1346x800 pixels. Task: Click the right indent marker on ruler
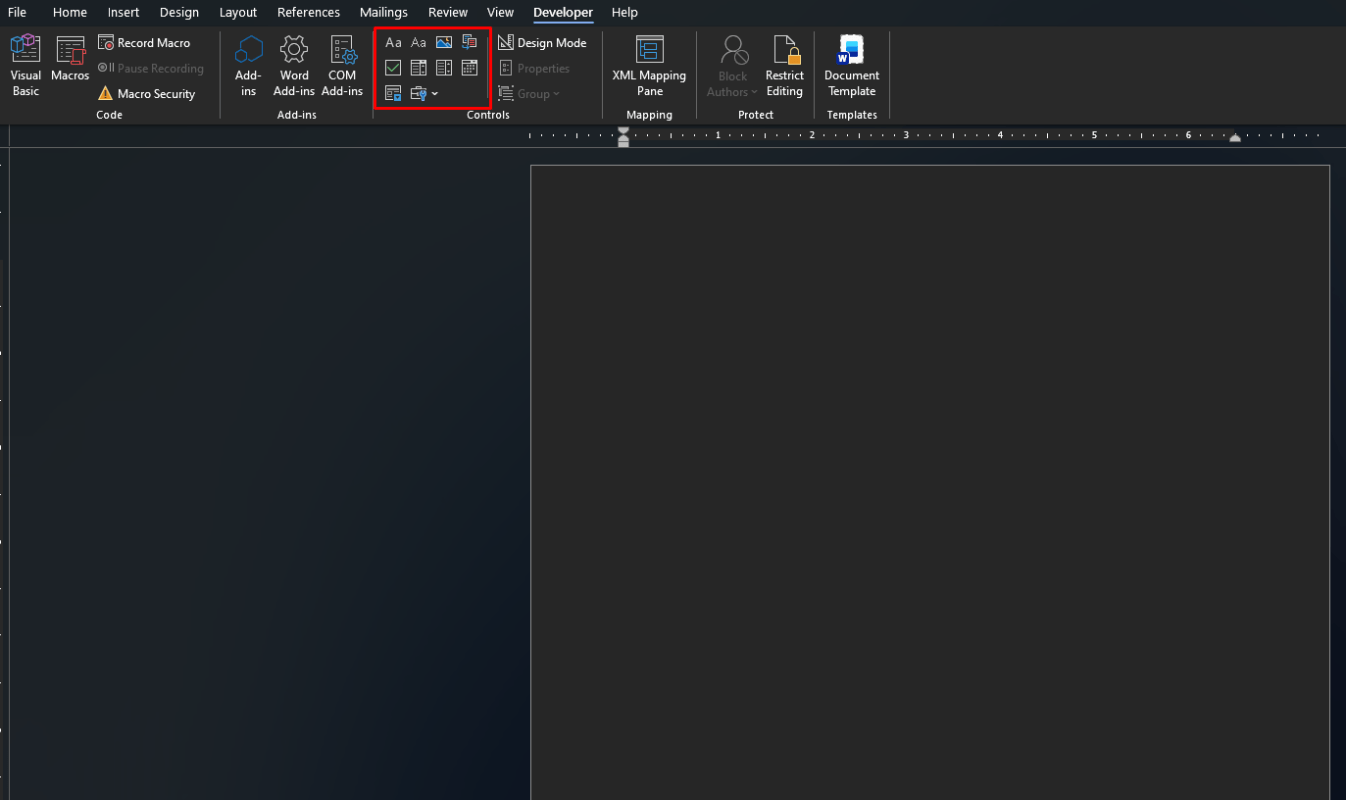[1235, 138]
